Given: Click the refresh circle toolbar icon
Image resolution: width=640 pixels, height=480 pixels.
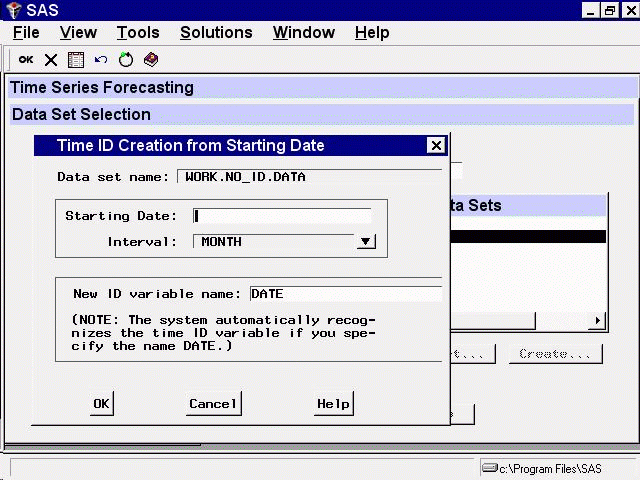Looking at the screenshot, I should coord(126,60).
